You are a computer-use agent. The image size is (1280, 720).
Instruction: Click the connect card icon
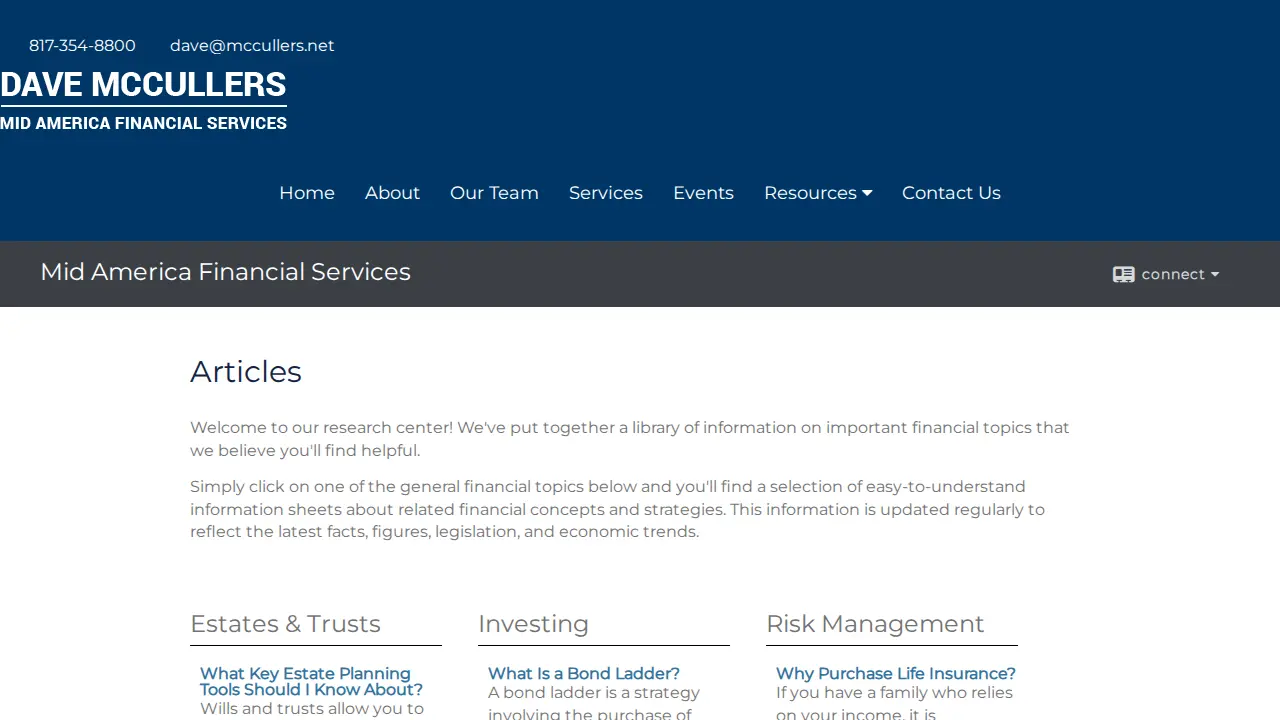click(1123, 274)
